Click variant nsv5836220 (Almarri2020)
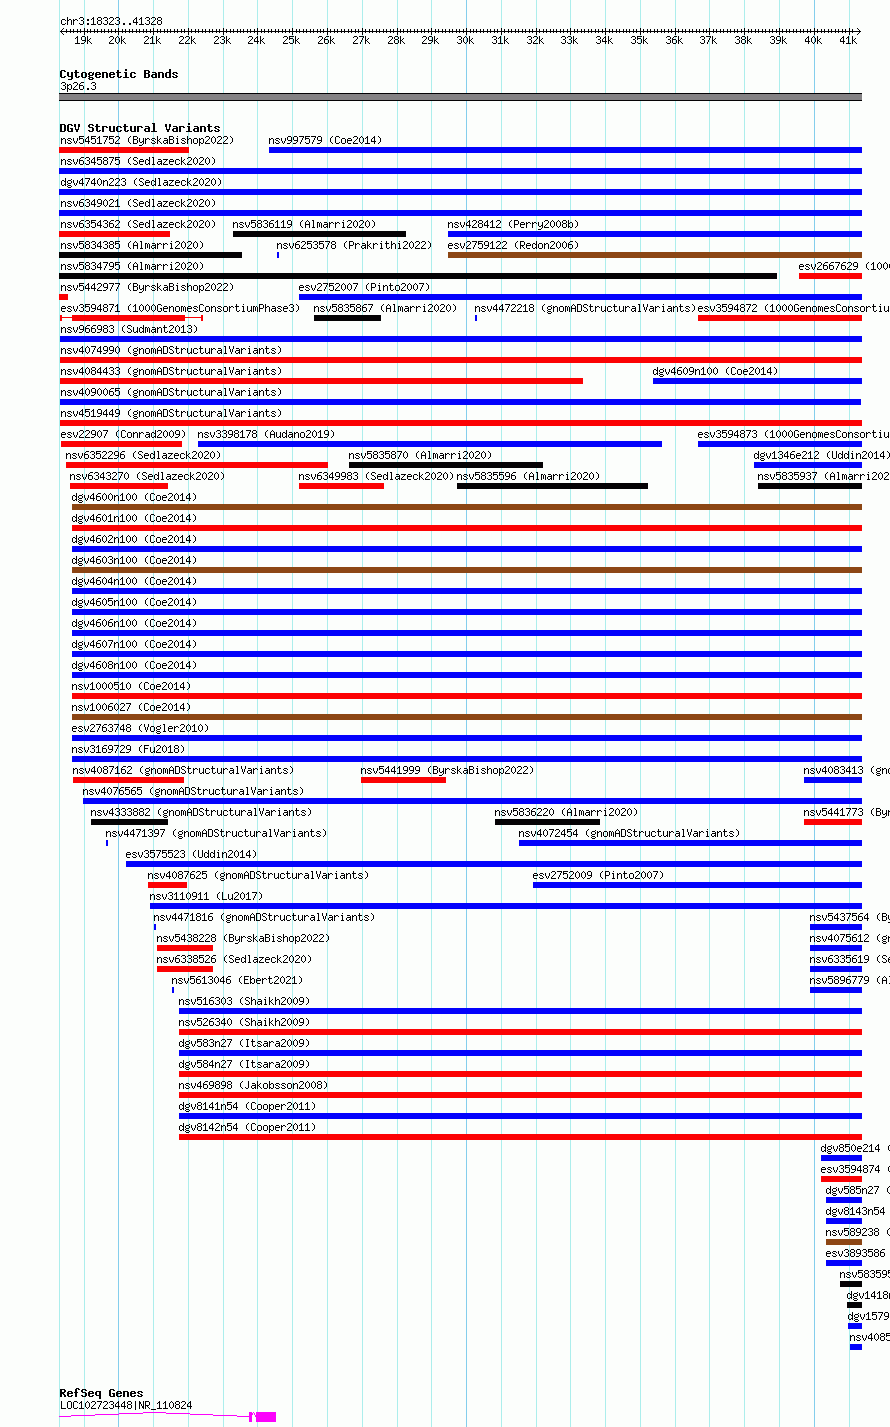Image resolution: width=890 pixels, height=1427 pixels. pyautogui.click(x=547, y=822)
